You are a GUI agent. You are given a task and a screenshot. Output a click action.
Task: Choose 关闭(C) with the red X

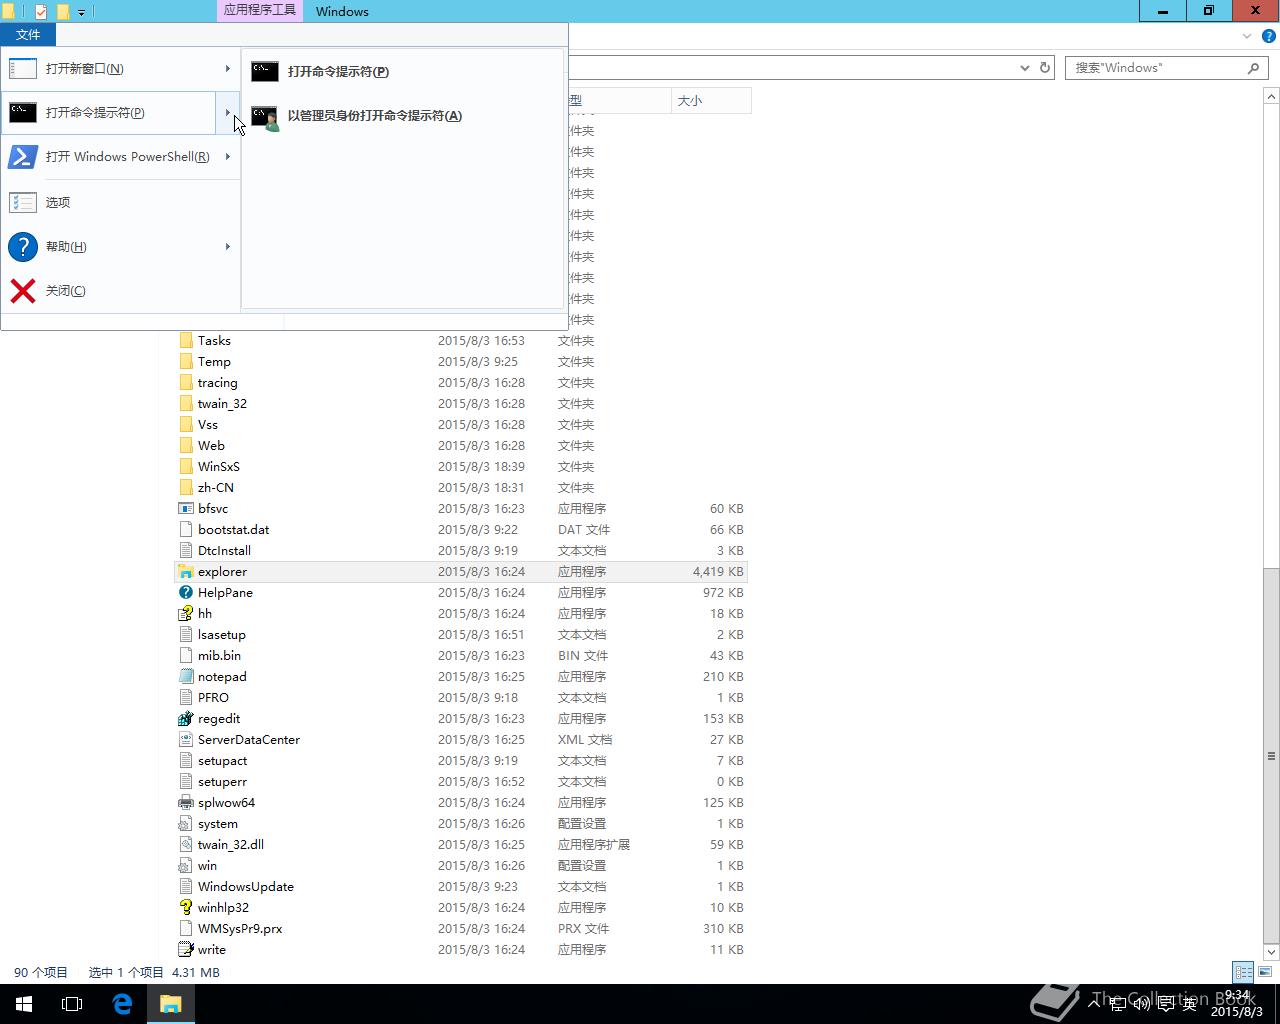[x=120, y=291]
